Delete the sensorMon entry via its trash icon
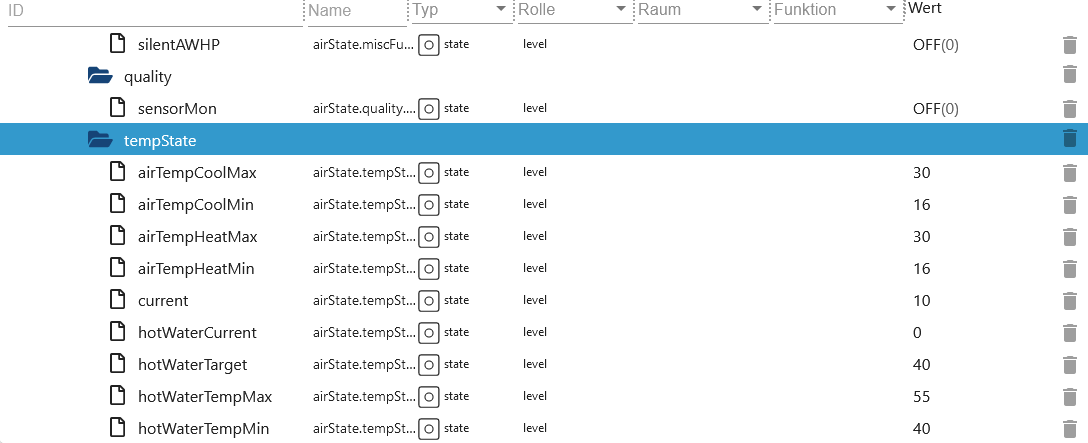 [1069, 109]
